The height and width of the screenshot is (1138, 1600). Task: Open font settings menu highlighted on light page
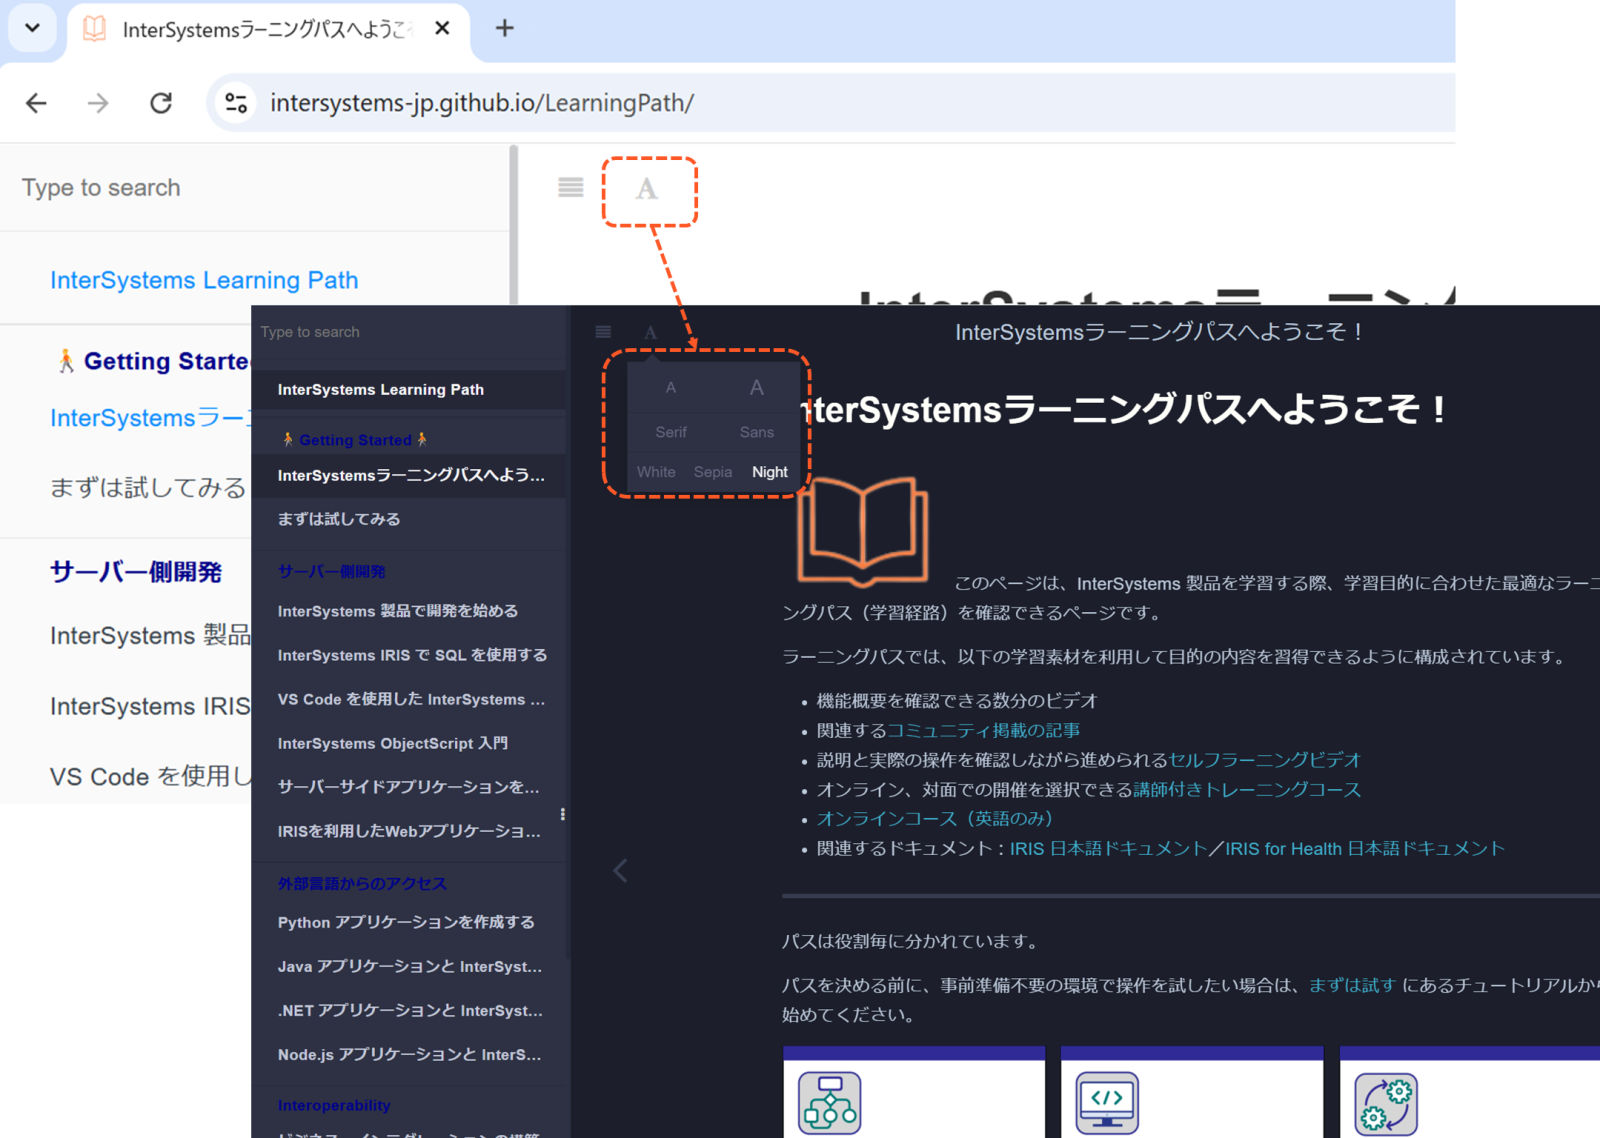point(648,189)
